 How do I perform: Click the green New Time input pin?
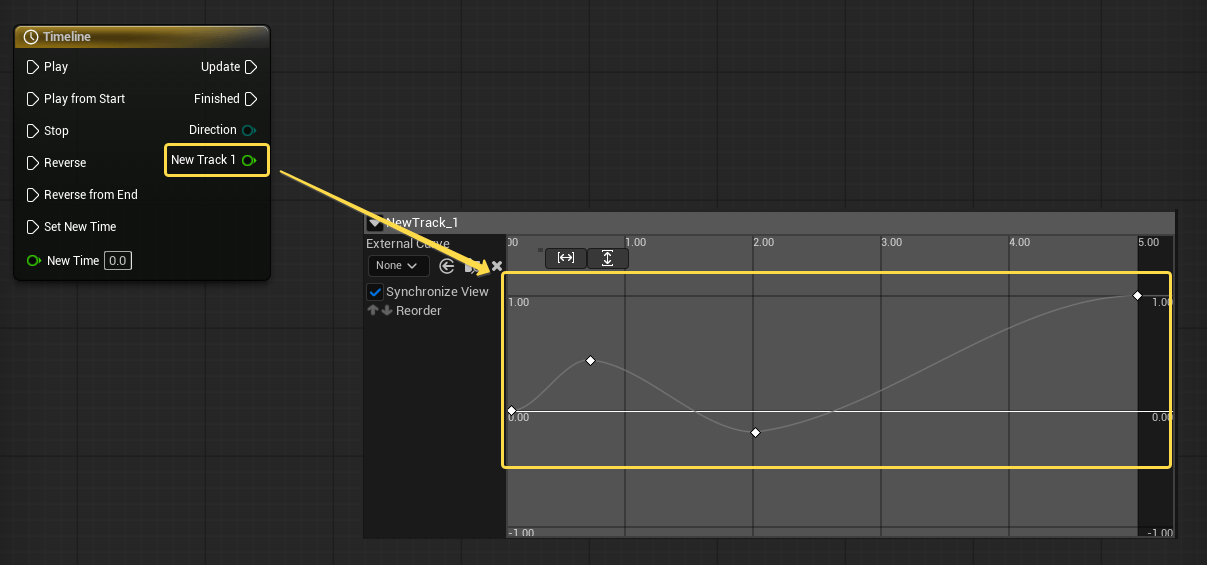[34, 261]
